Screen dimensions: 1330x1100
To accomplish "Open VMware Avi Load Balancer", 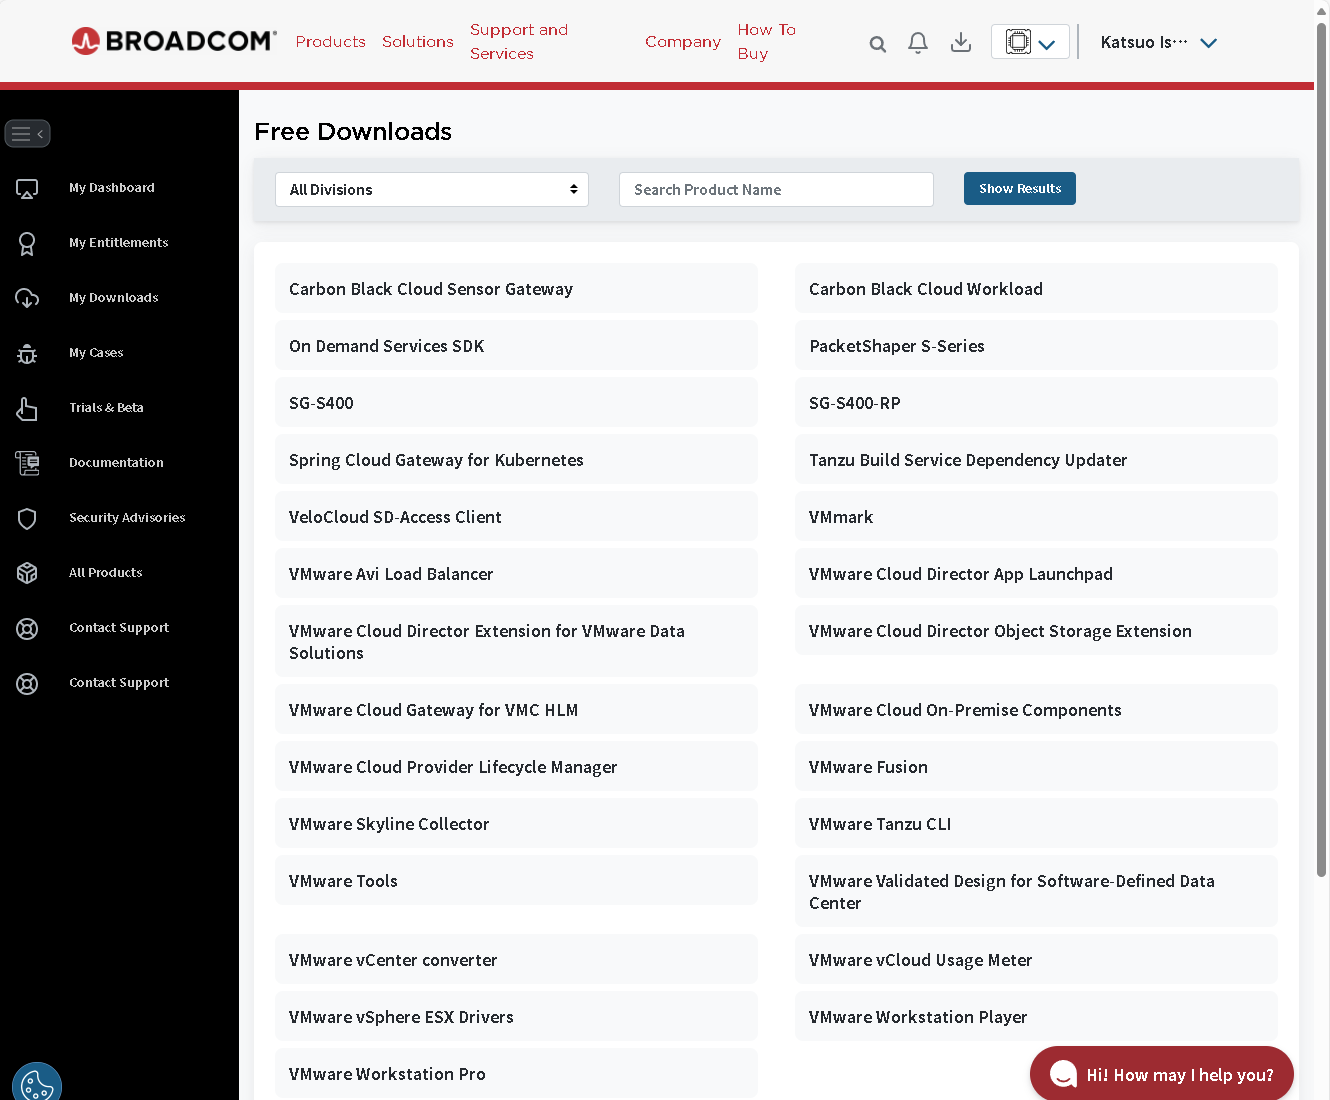I will (x=516, y=574).
